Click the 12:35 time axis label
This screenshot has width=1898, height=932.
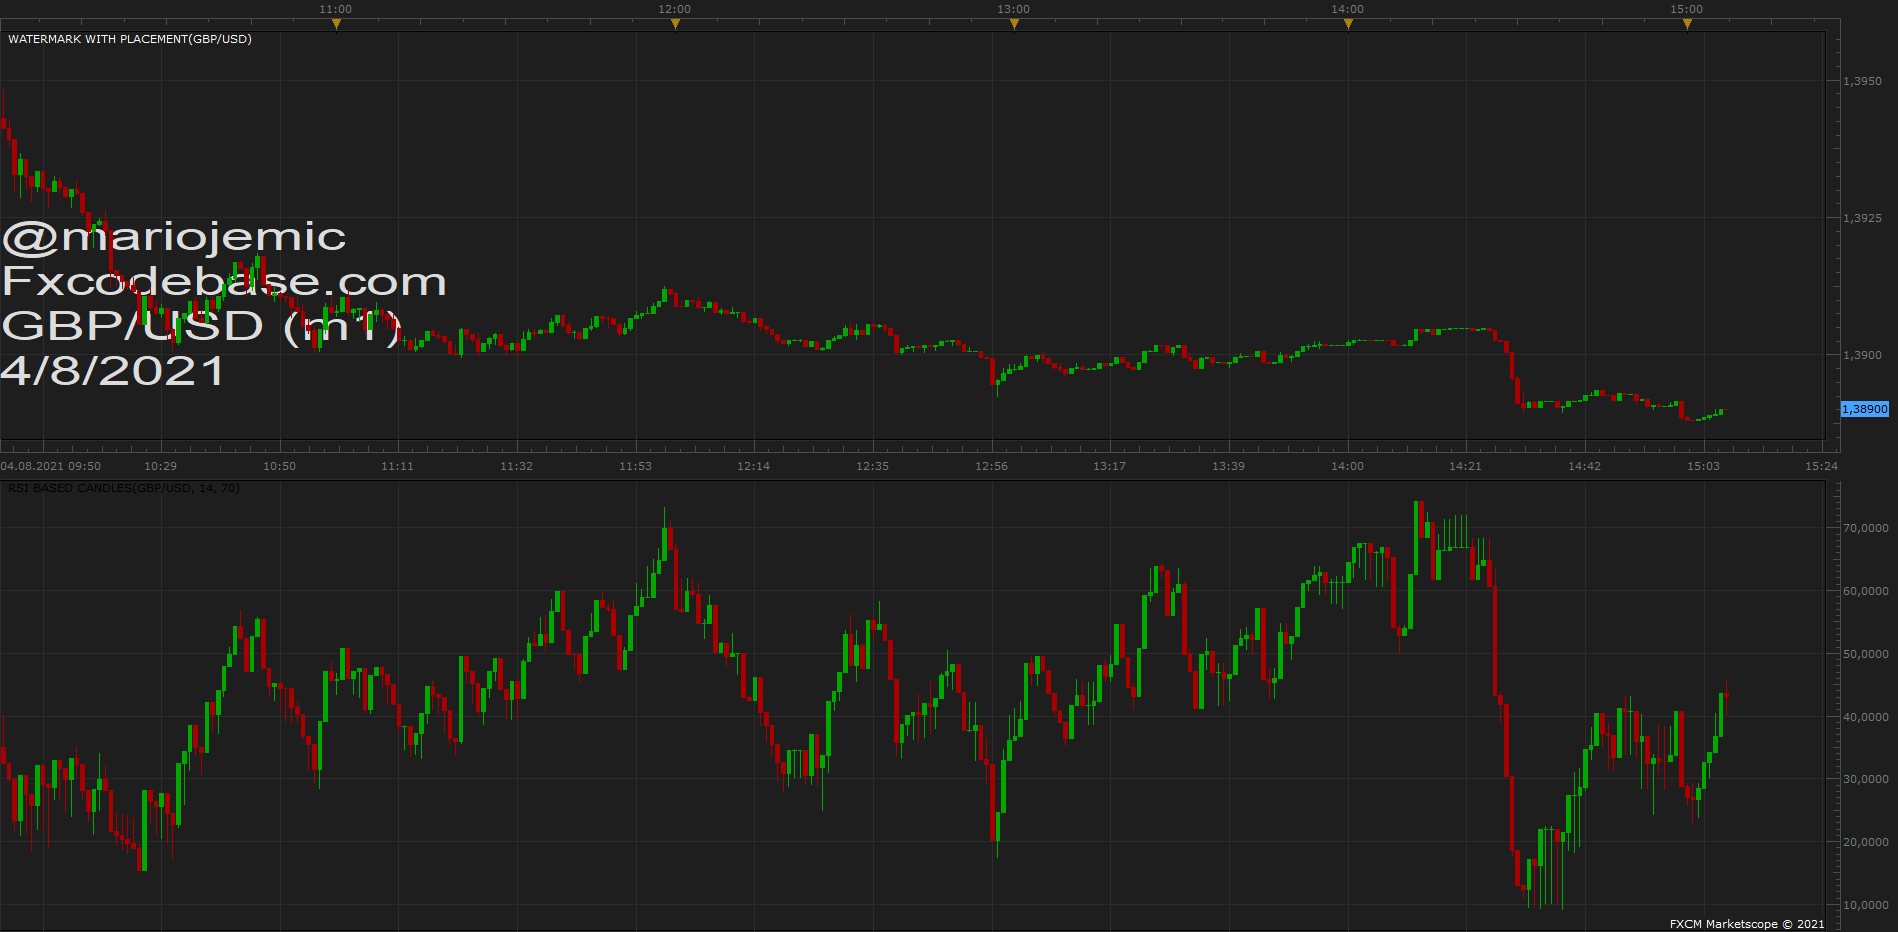tap(872, 466)
